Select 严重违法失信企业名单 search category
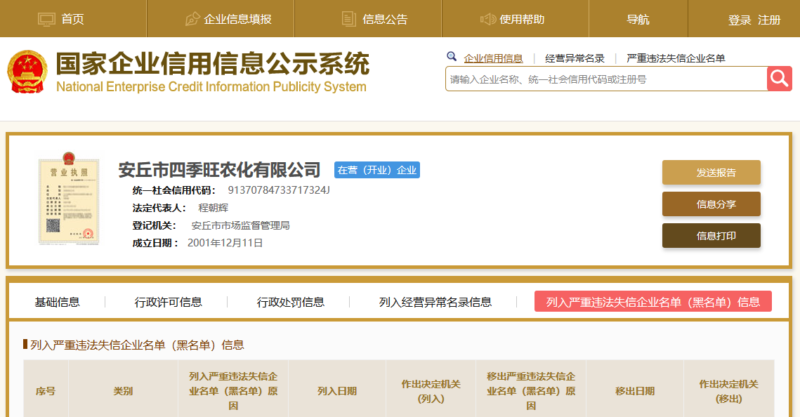The image size is (800, 417). pos(676,58)
